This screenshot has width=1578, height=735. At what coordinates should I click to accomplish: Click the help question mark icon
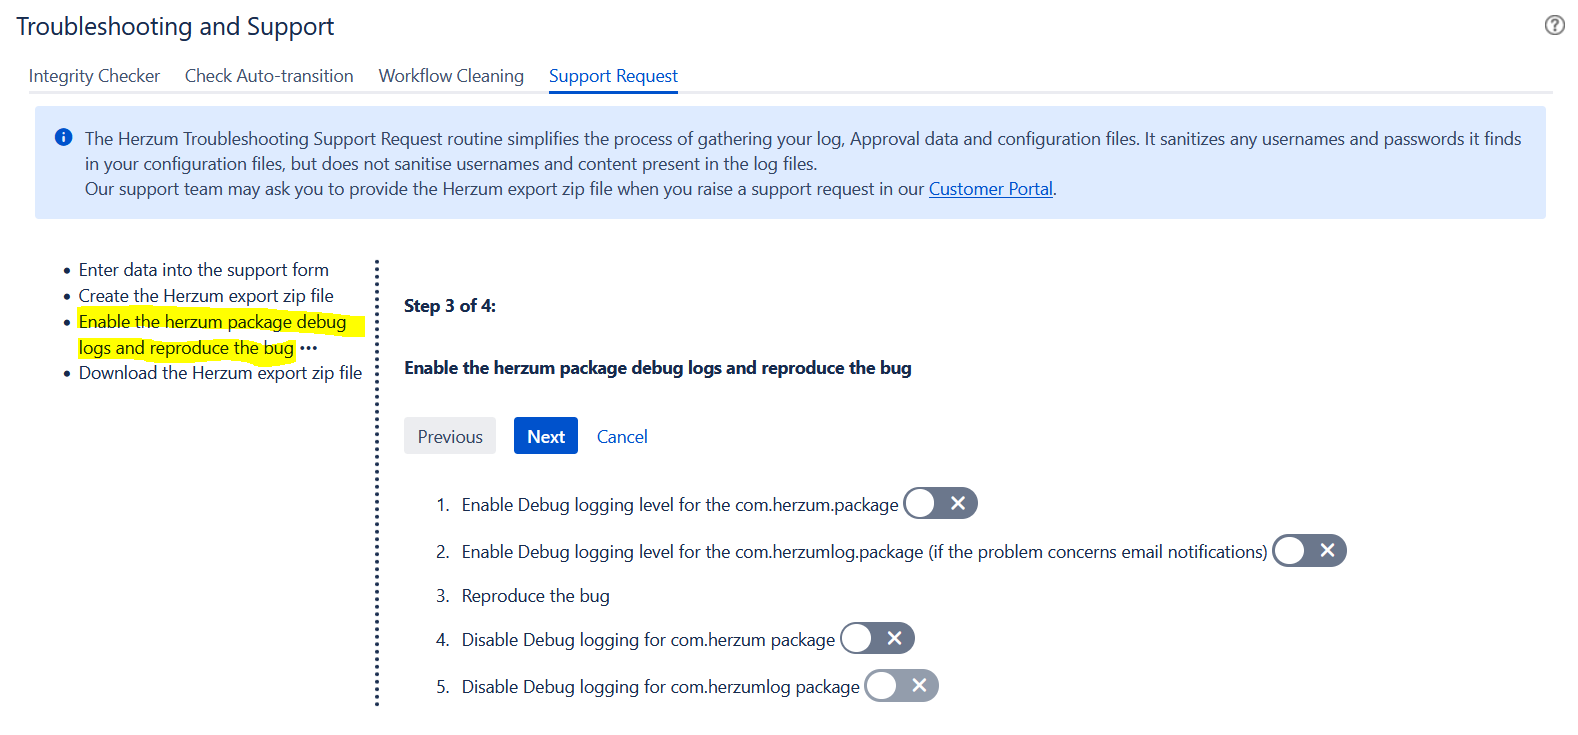(x=1554, y=25)
